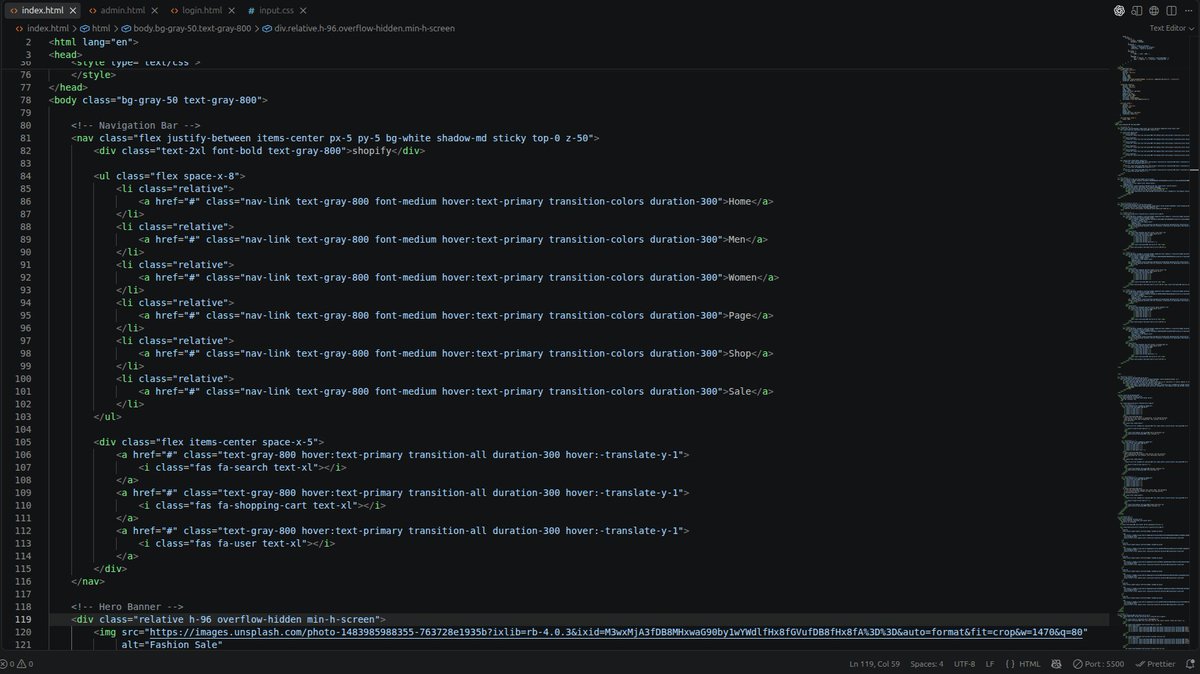Screen dimensions: 1200x674
Task: Click Men link text on line 89
Action: click(736, 239)
